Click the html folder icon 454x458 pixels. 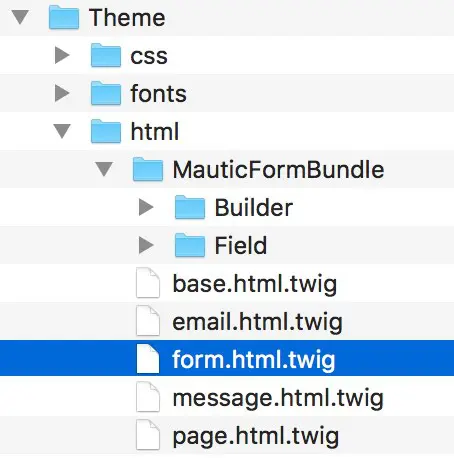(106, 131)
